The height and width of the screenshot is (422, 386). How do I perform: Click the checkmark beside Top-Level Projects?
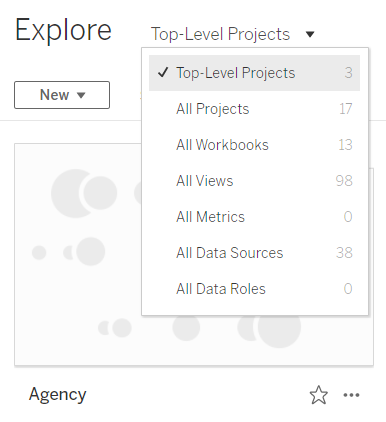[163, 72]
